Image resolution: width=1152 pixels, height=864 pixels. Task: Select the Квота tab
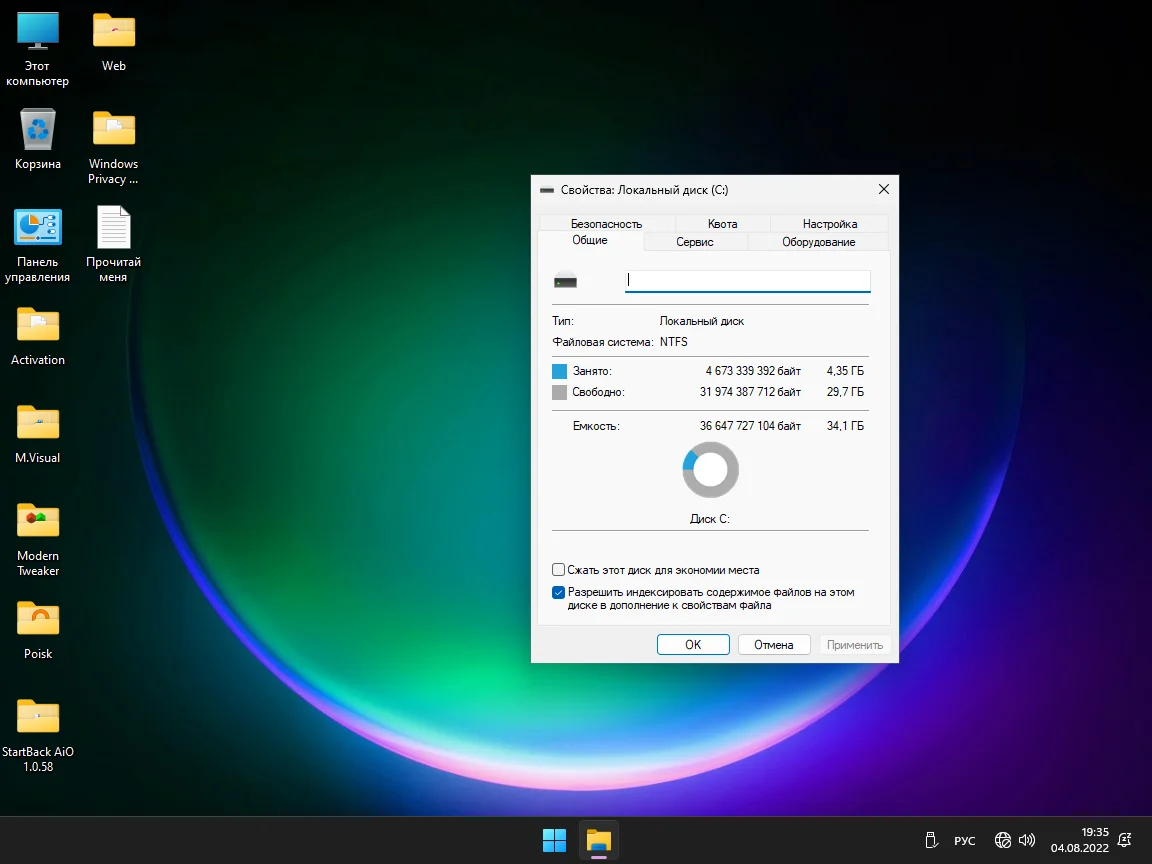(722, 224)
